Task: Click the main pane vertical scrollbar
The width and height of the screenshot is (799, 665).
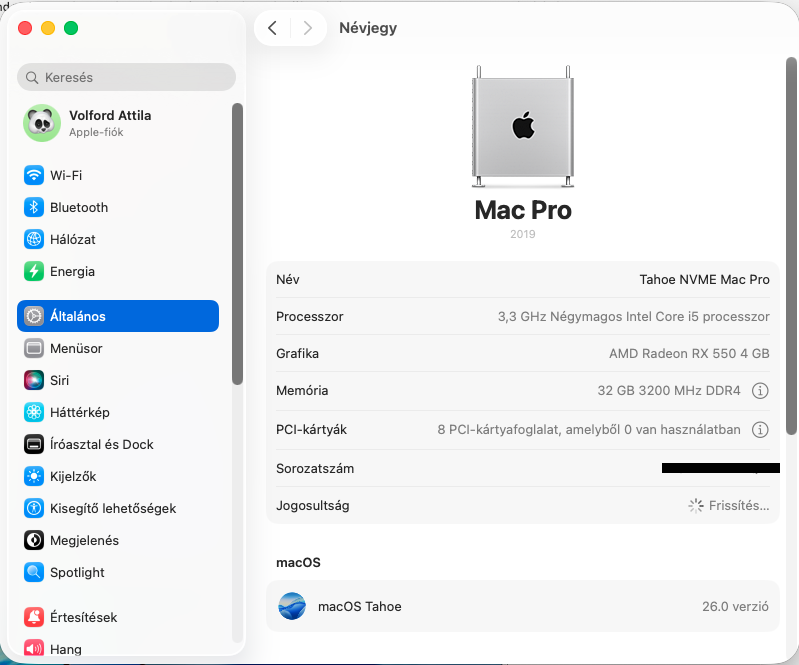Action: point(791,246)
